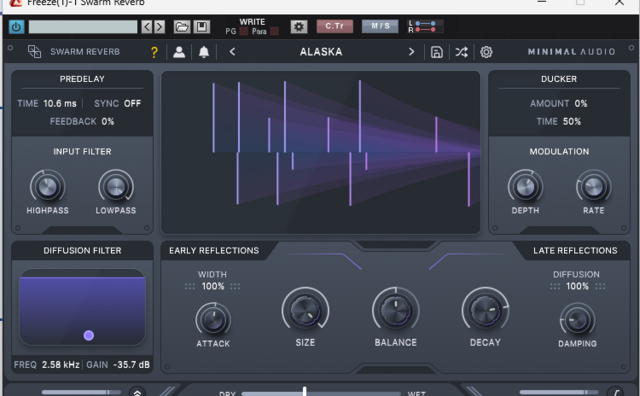Screen dimensions: 640x396
Task: Click the Swarm Reverb logo icon
Action: 34,51
